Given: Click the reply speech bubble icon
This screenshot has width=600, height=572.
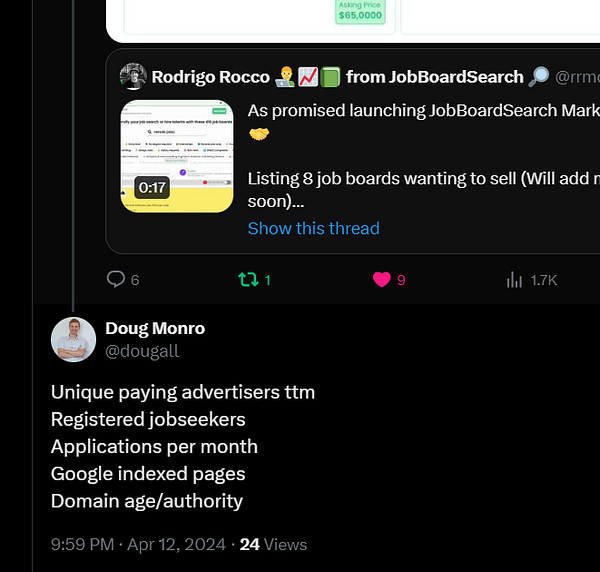Looking at the screenshot, I should 116,279.
